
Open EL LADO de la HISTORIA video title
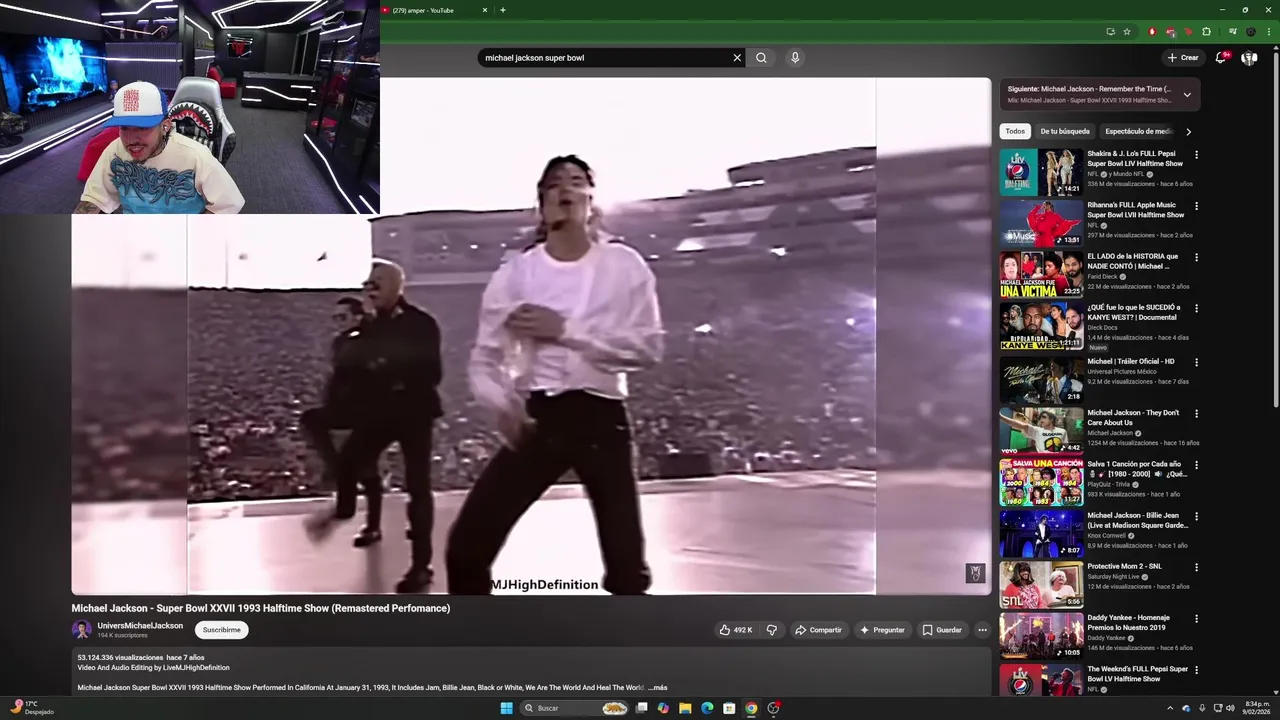pyautogui.click(x=1133, y=261)
